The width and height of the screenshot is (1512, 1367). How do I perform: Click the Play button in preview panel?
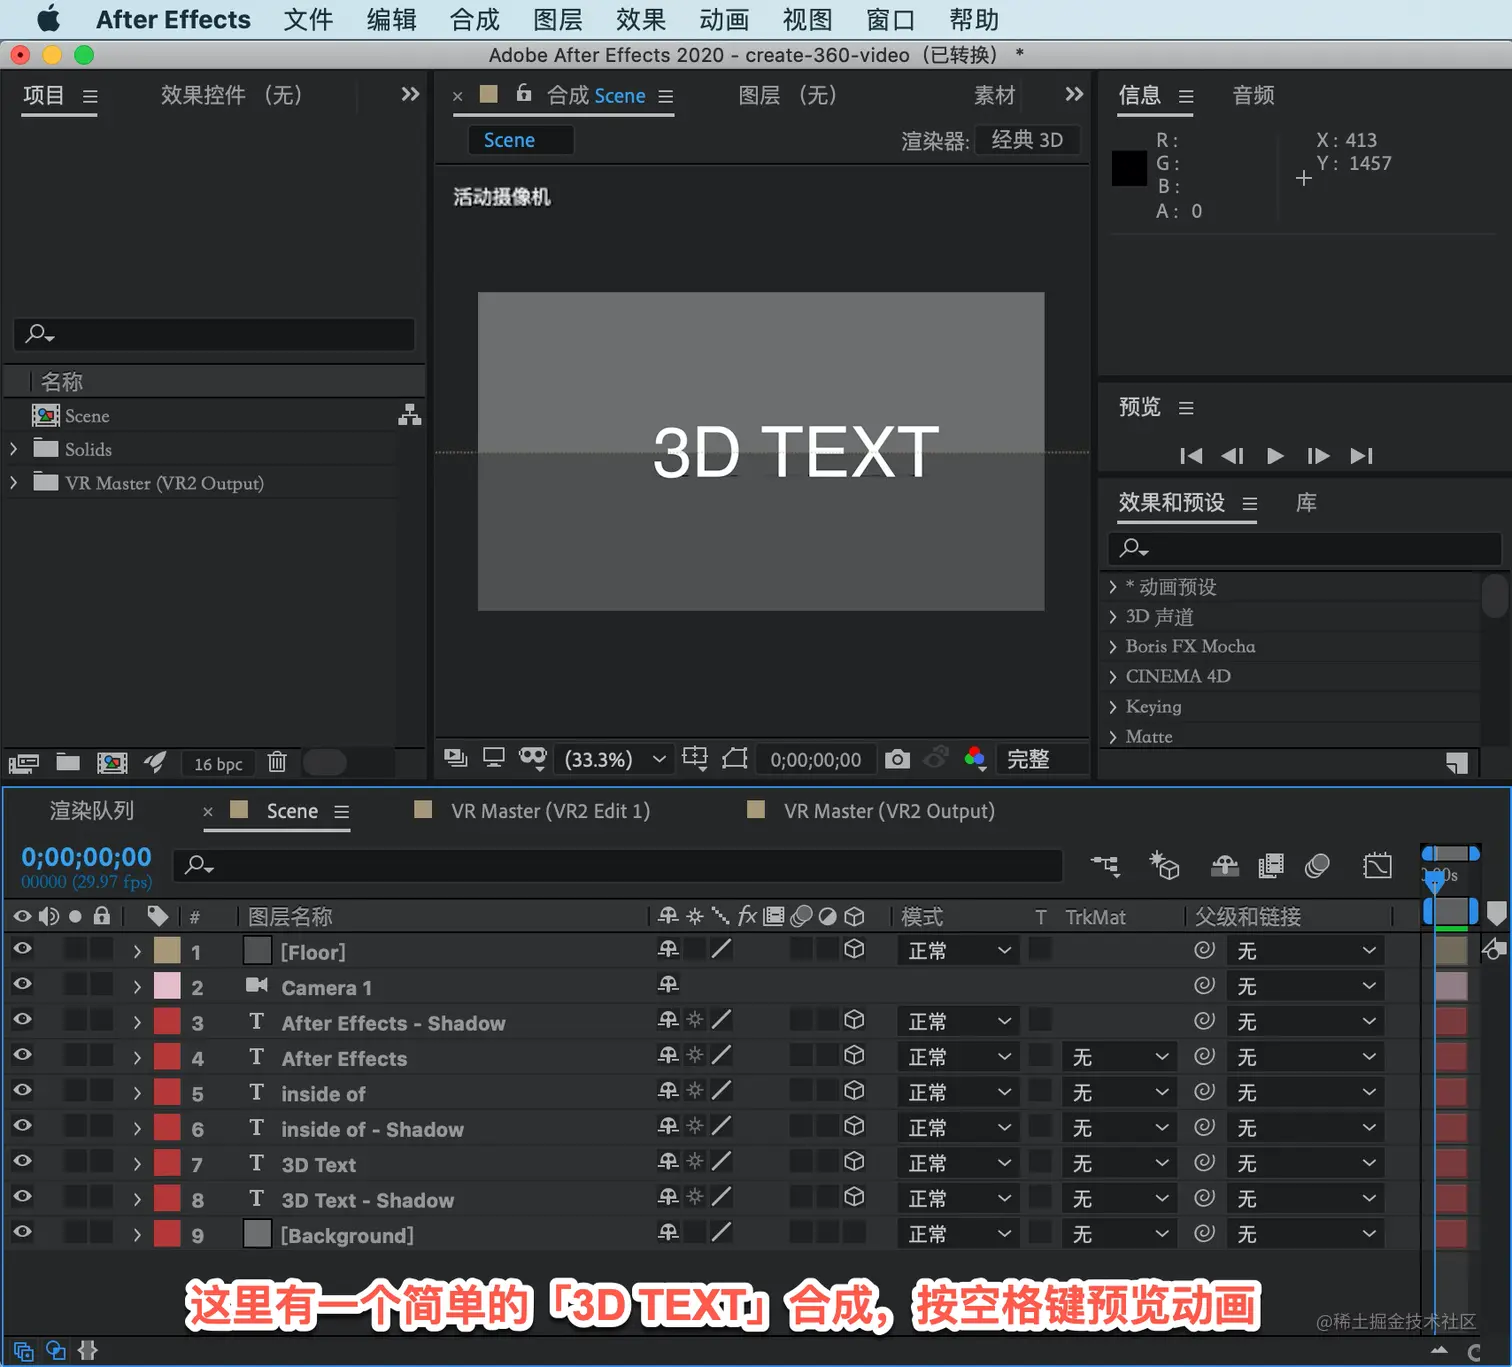(x=1275, y=456)
